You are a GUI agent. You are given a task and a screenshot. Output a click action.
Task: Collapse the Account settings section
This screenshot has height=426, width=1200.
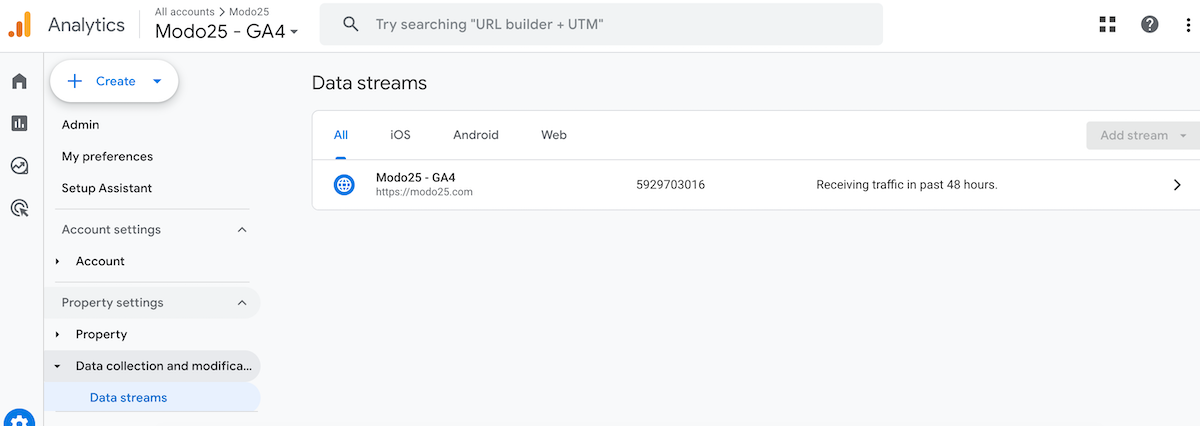click(x=241, y=230)
